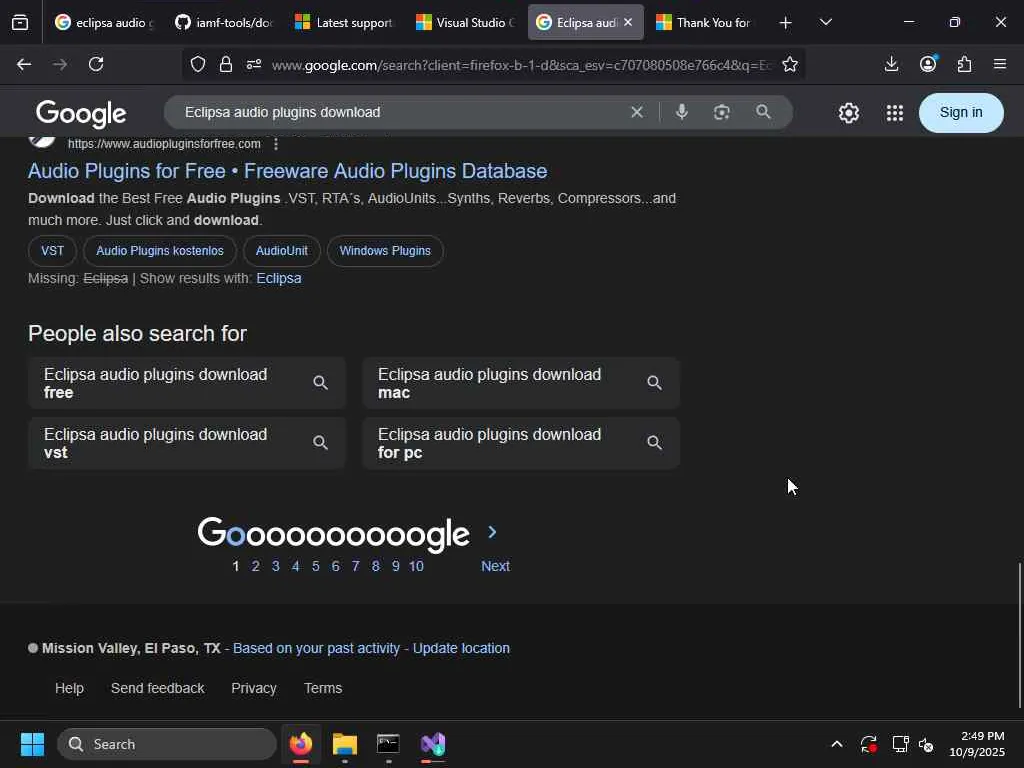Open Visual Studio from taskbar
The image size is (1024, 768).
(433, 744)
